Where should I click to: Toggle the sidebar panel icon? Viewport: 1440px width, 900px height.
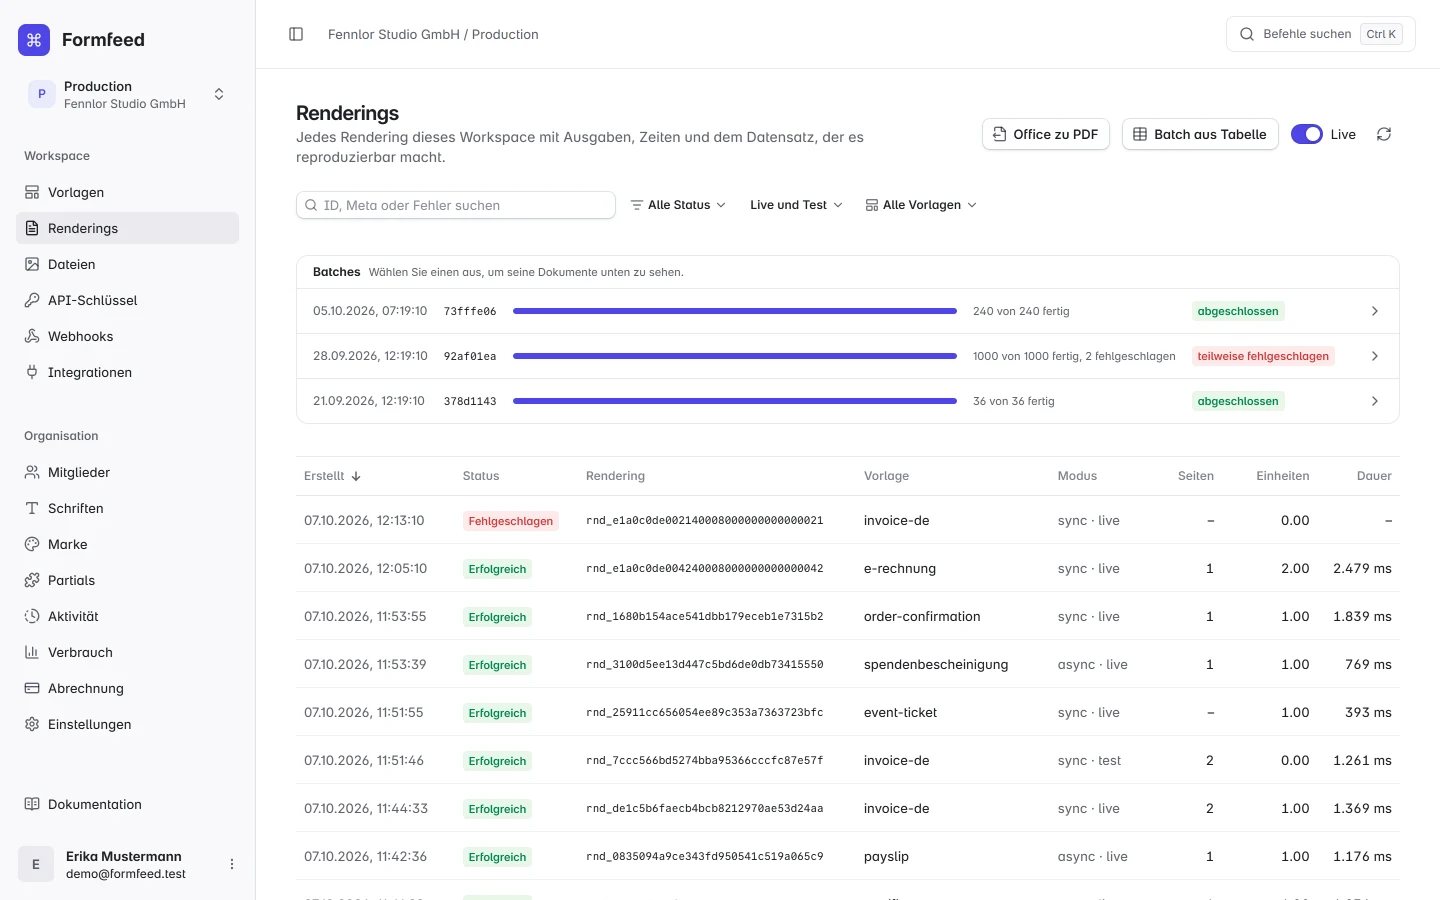[296, 34]
